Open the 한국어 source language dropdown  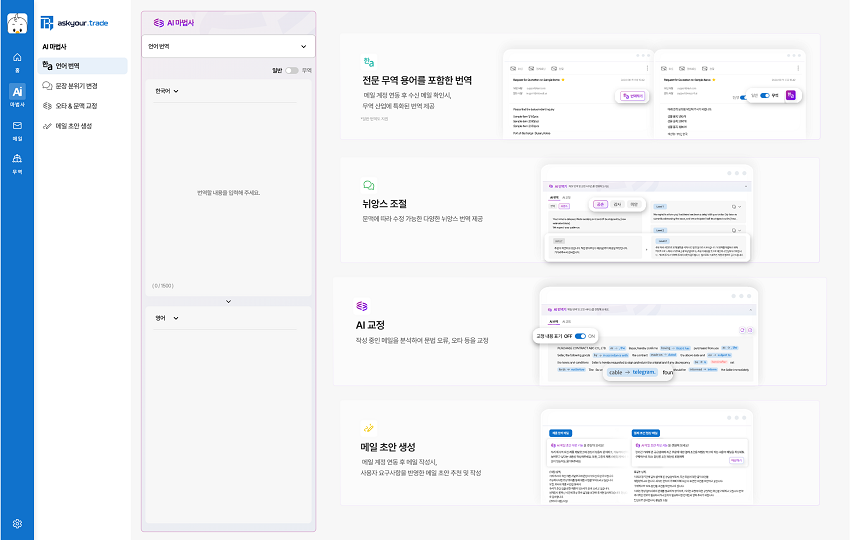click(x=167, y=91)
